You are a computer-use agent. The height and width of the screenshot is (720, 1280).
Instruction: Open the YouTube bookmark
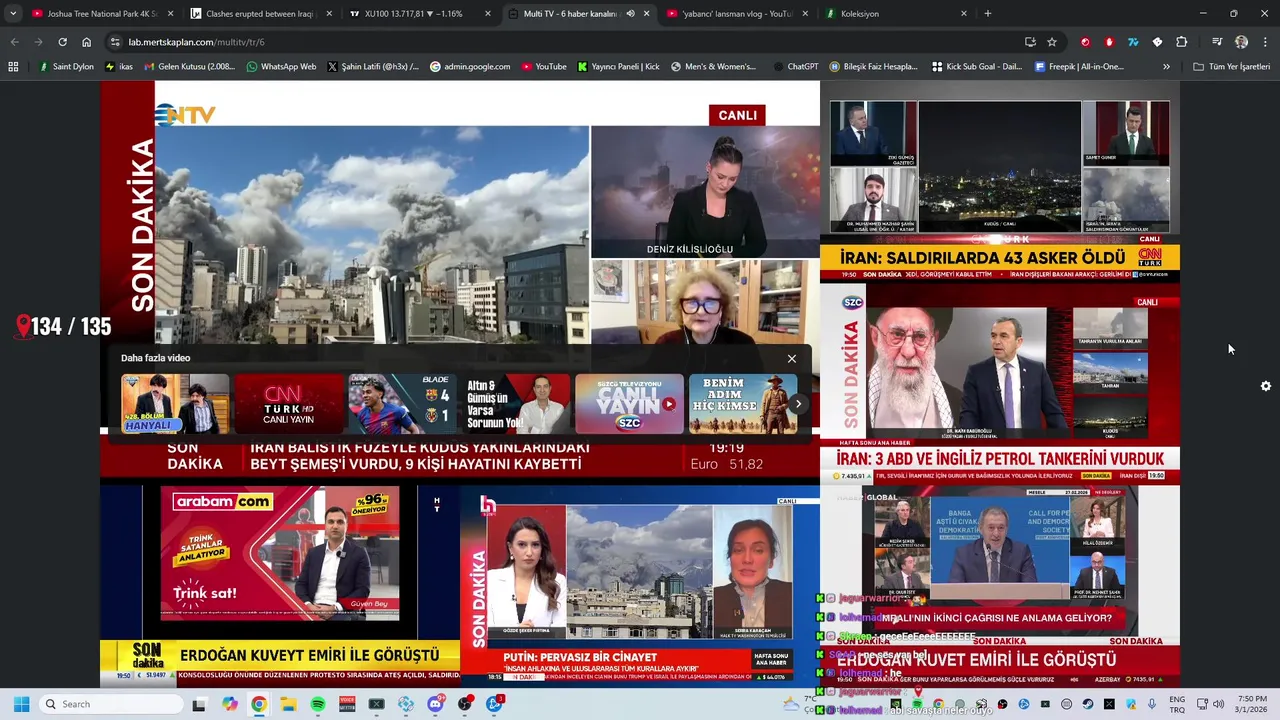[543, 67]
